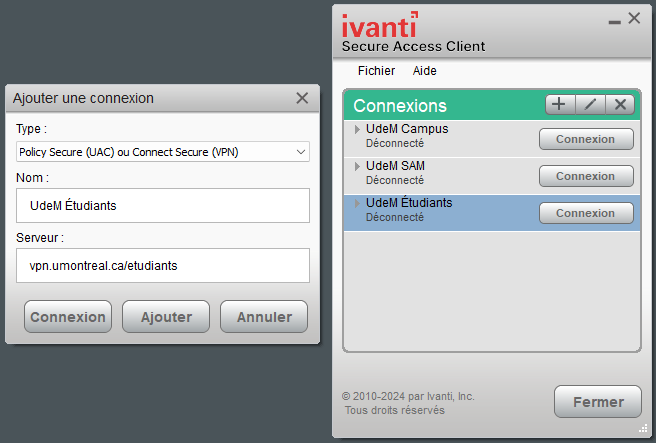
Task: Expand the UdeM Étudiants connection details
Action: 357,203
